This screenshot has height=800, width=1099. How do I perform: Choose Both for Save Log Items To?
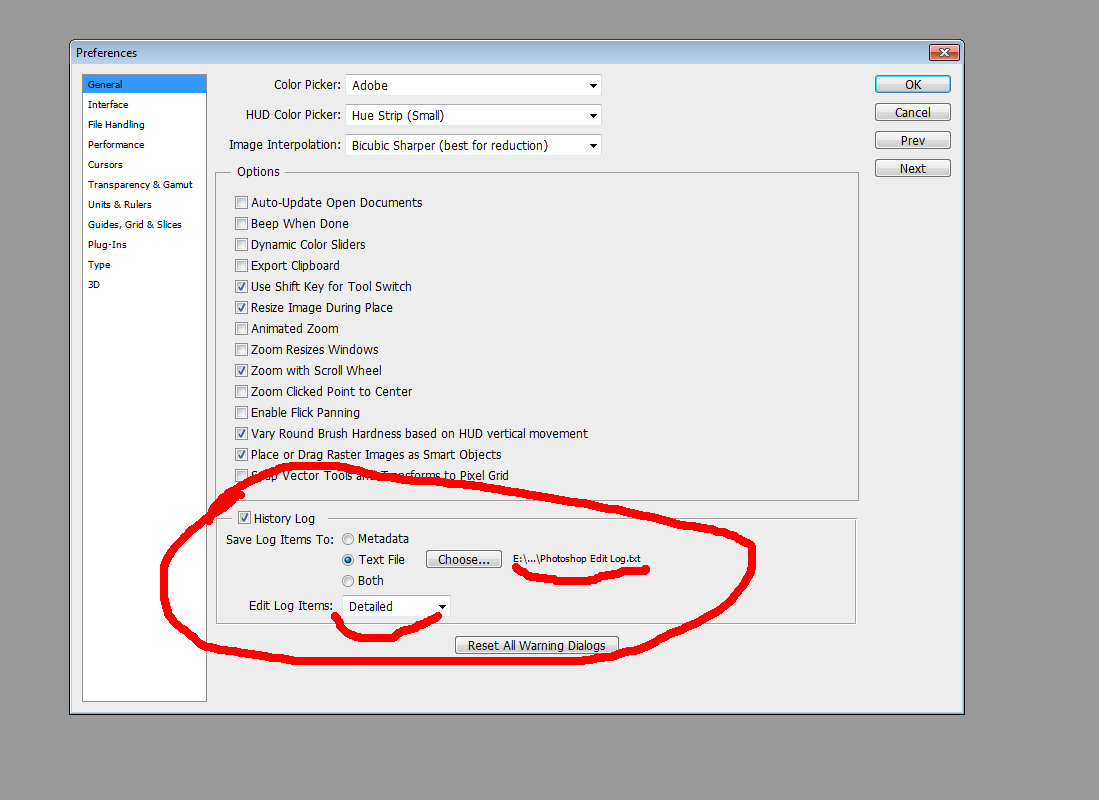347,580
